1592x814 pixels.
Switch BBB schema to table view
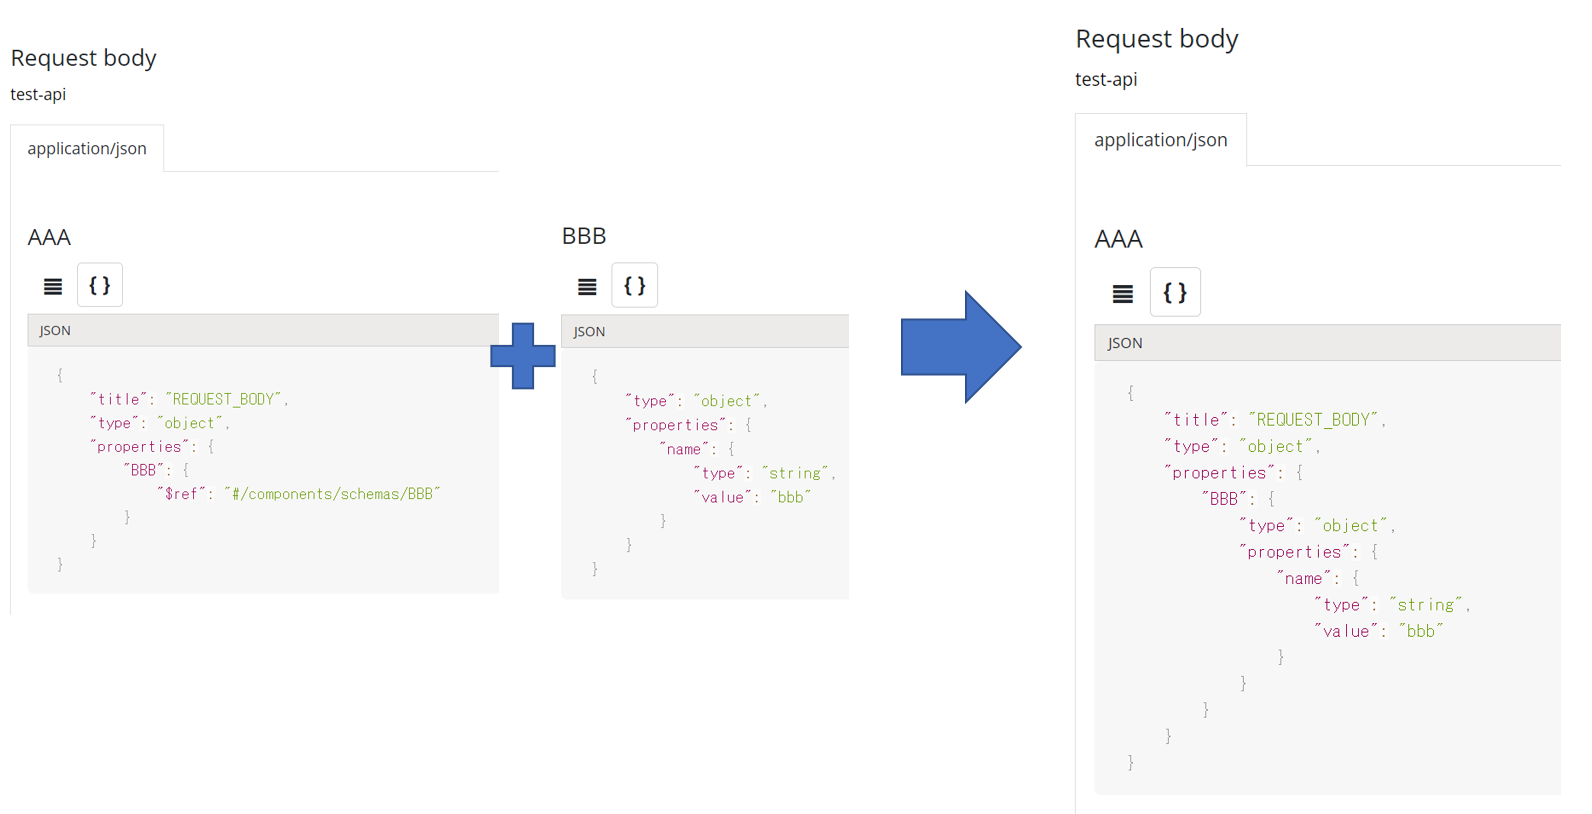pyautogui.click(x=587, y=287)
